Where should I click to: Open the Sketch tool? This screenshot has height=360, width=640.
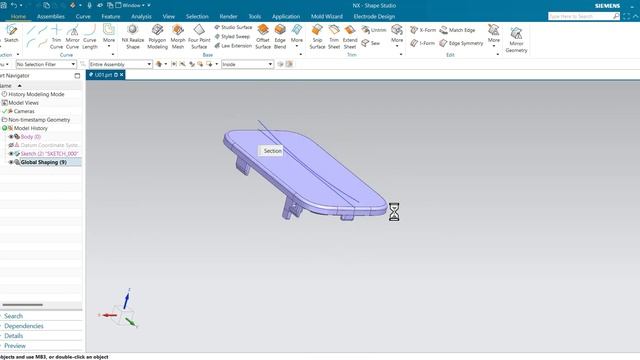coord(11,34)
